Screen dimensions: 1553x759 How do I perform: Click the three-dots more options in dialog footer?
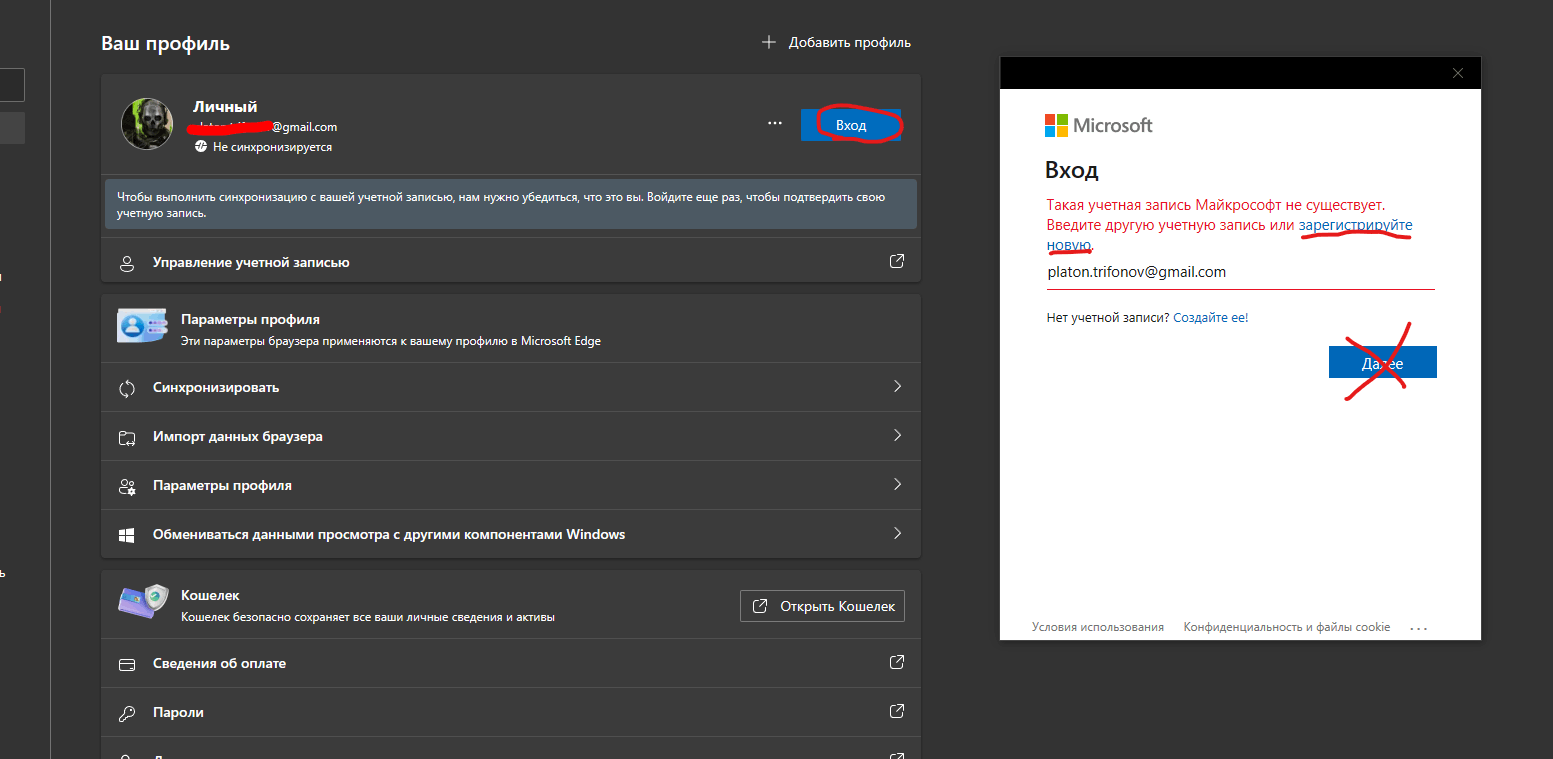click(1419, 628)
